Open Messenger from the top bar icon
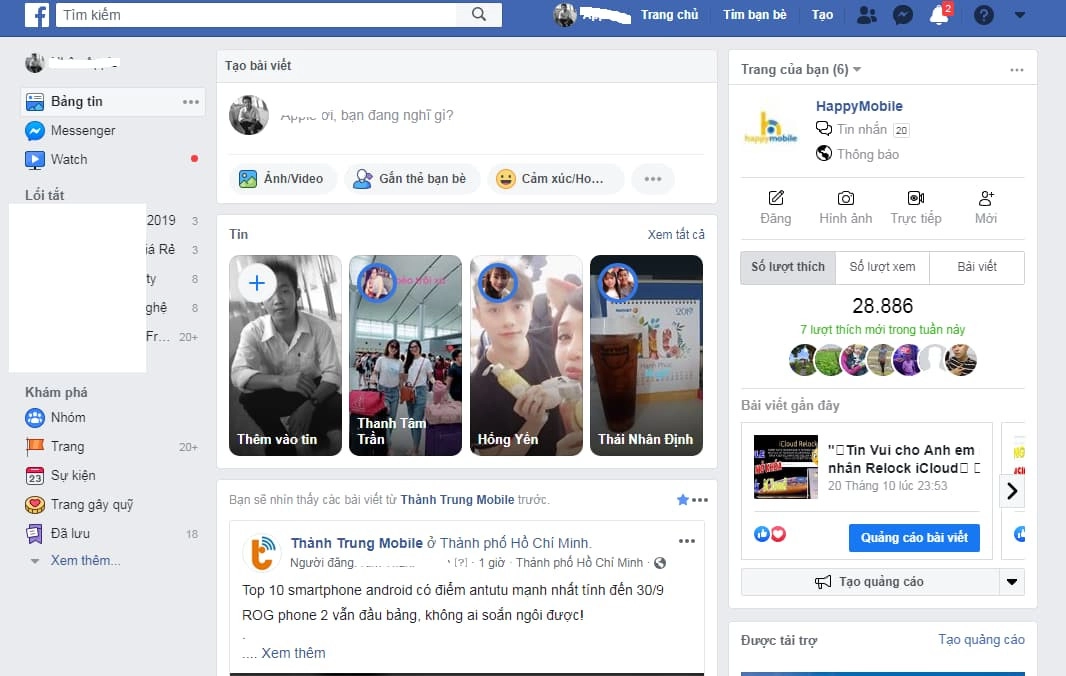This screenshot has width=1066, height=676. [902, 14]
